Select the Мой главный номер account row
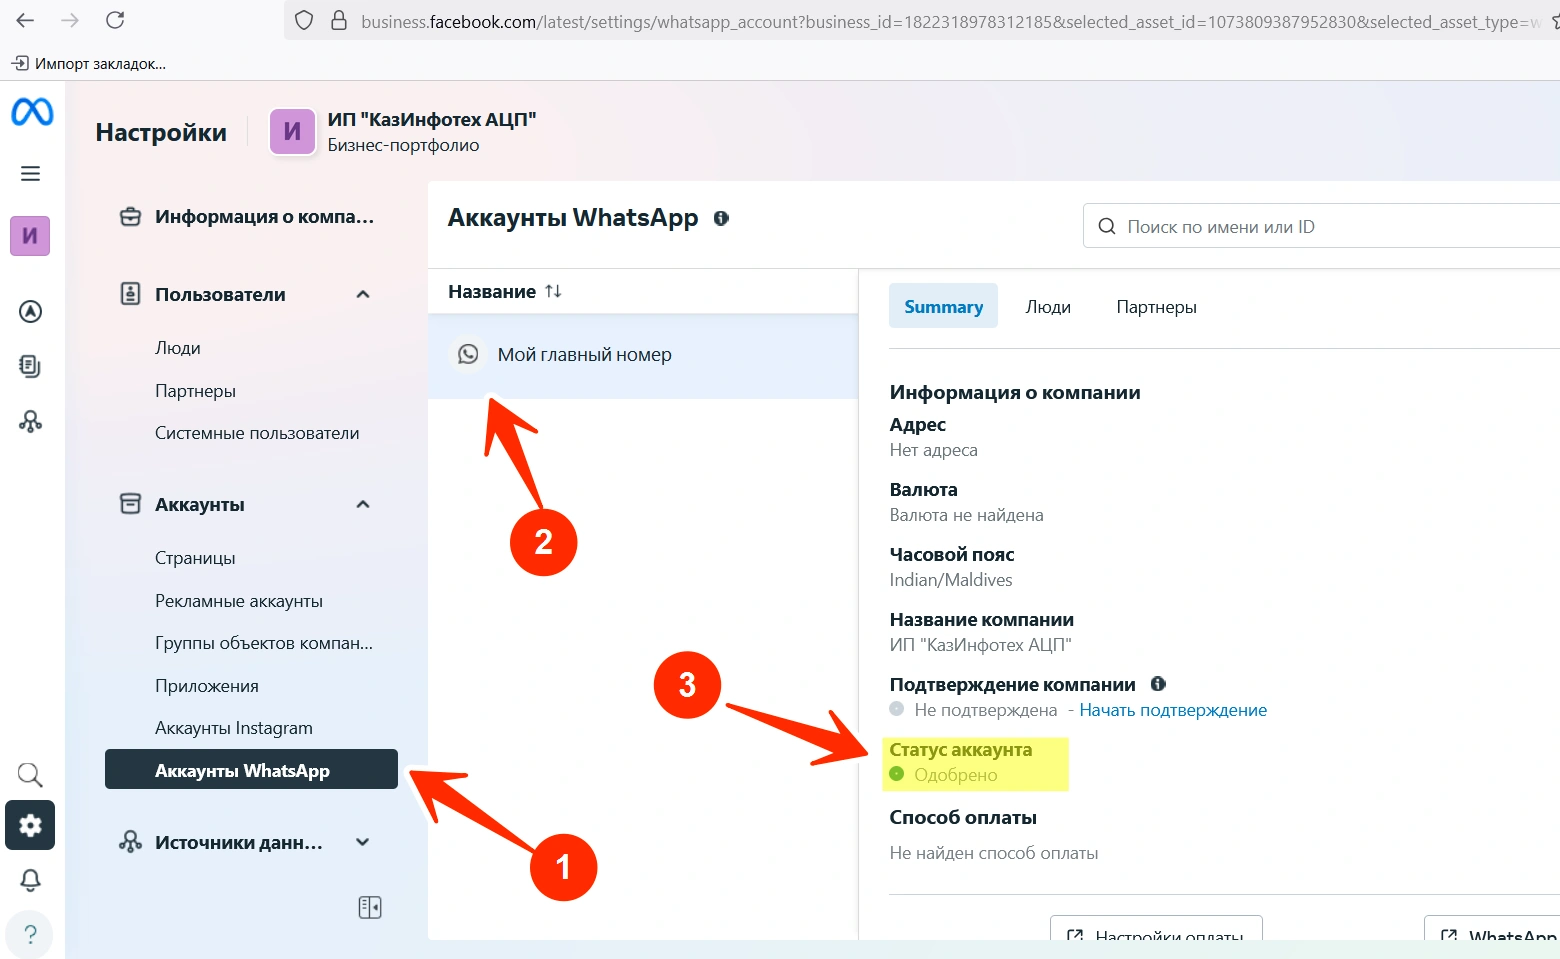 point(643,355)
